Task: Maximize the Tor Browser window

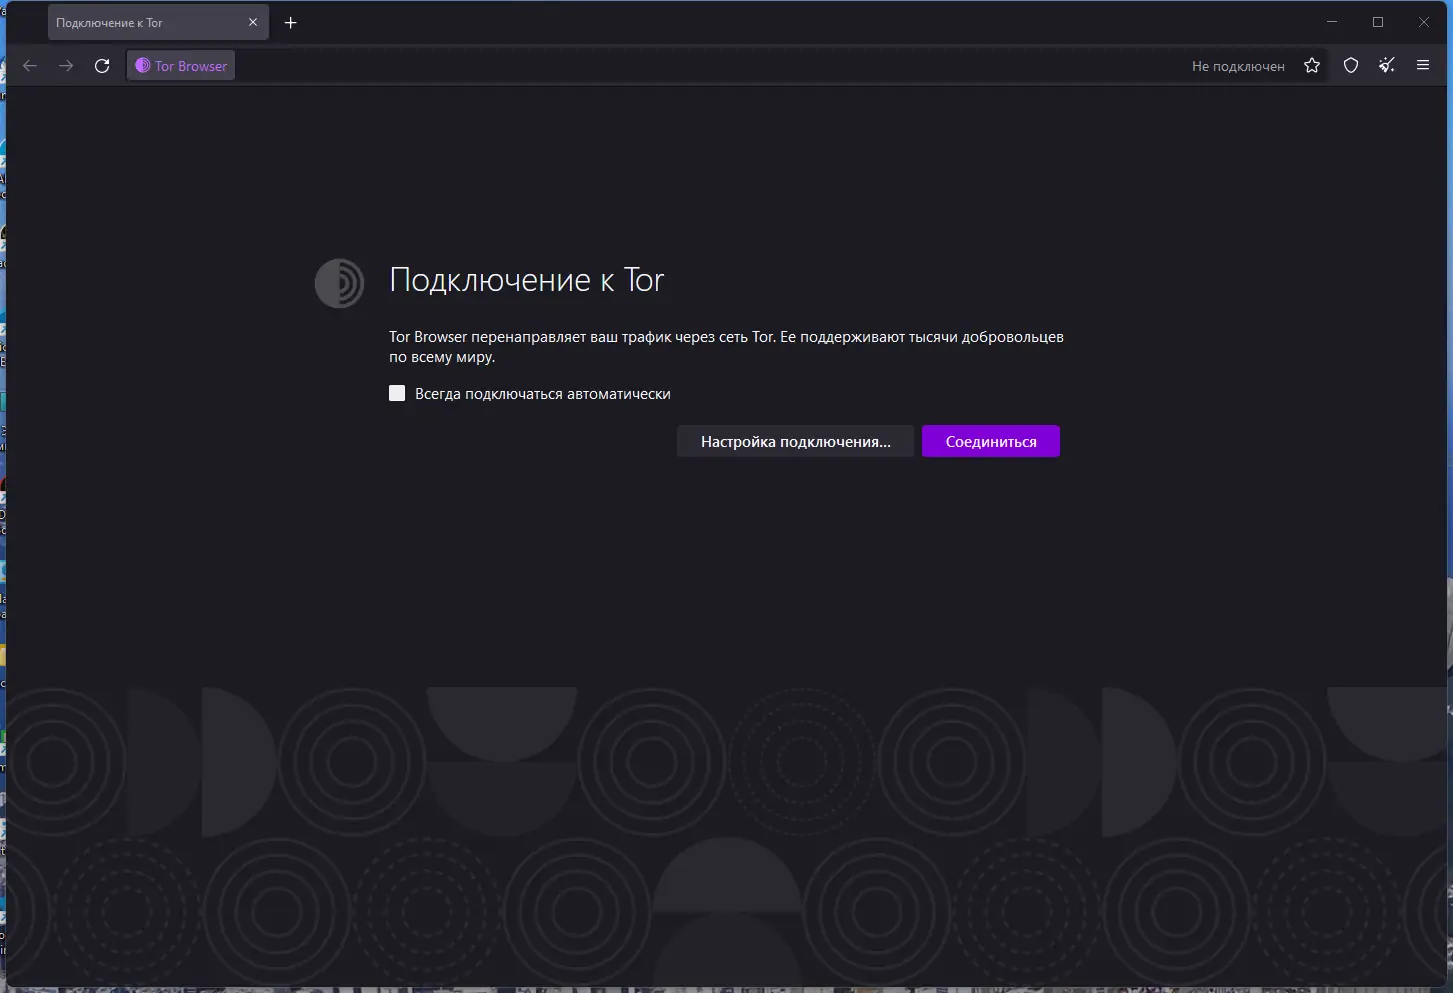Action: coord(1378,22)
